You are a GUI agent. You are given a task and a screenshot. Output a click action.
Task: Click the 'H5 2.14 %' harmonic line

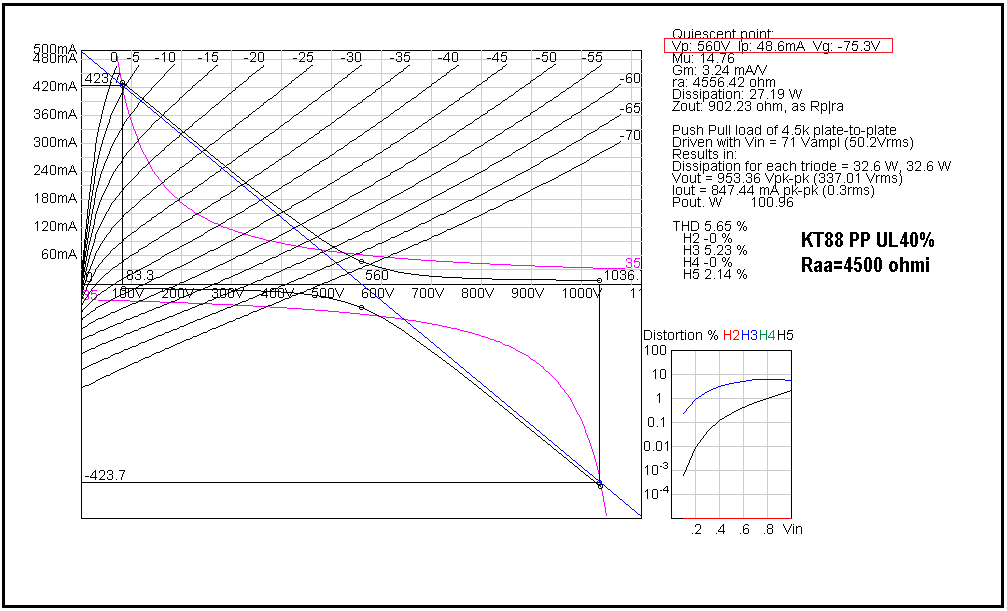[715, 274]
